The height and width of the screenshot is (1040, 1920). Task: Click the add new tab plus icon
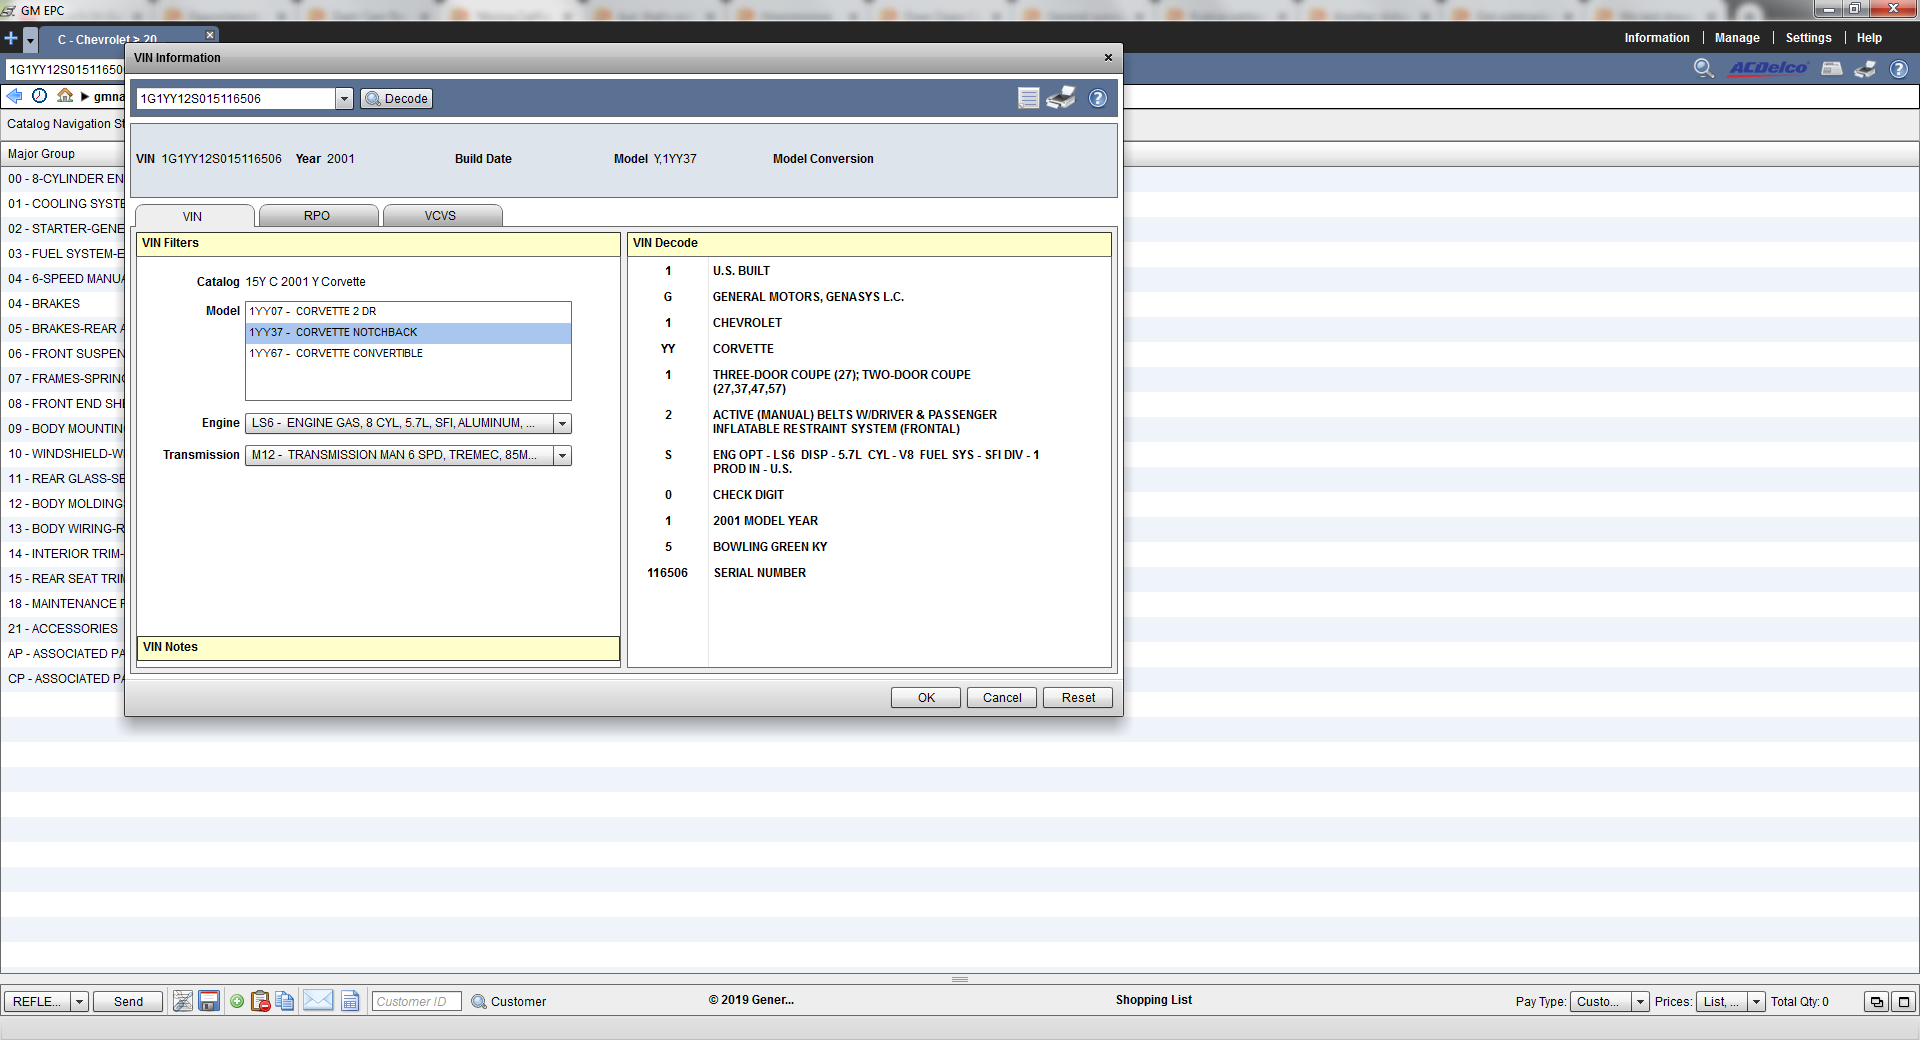click(11, 39)
